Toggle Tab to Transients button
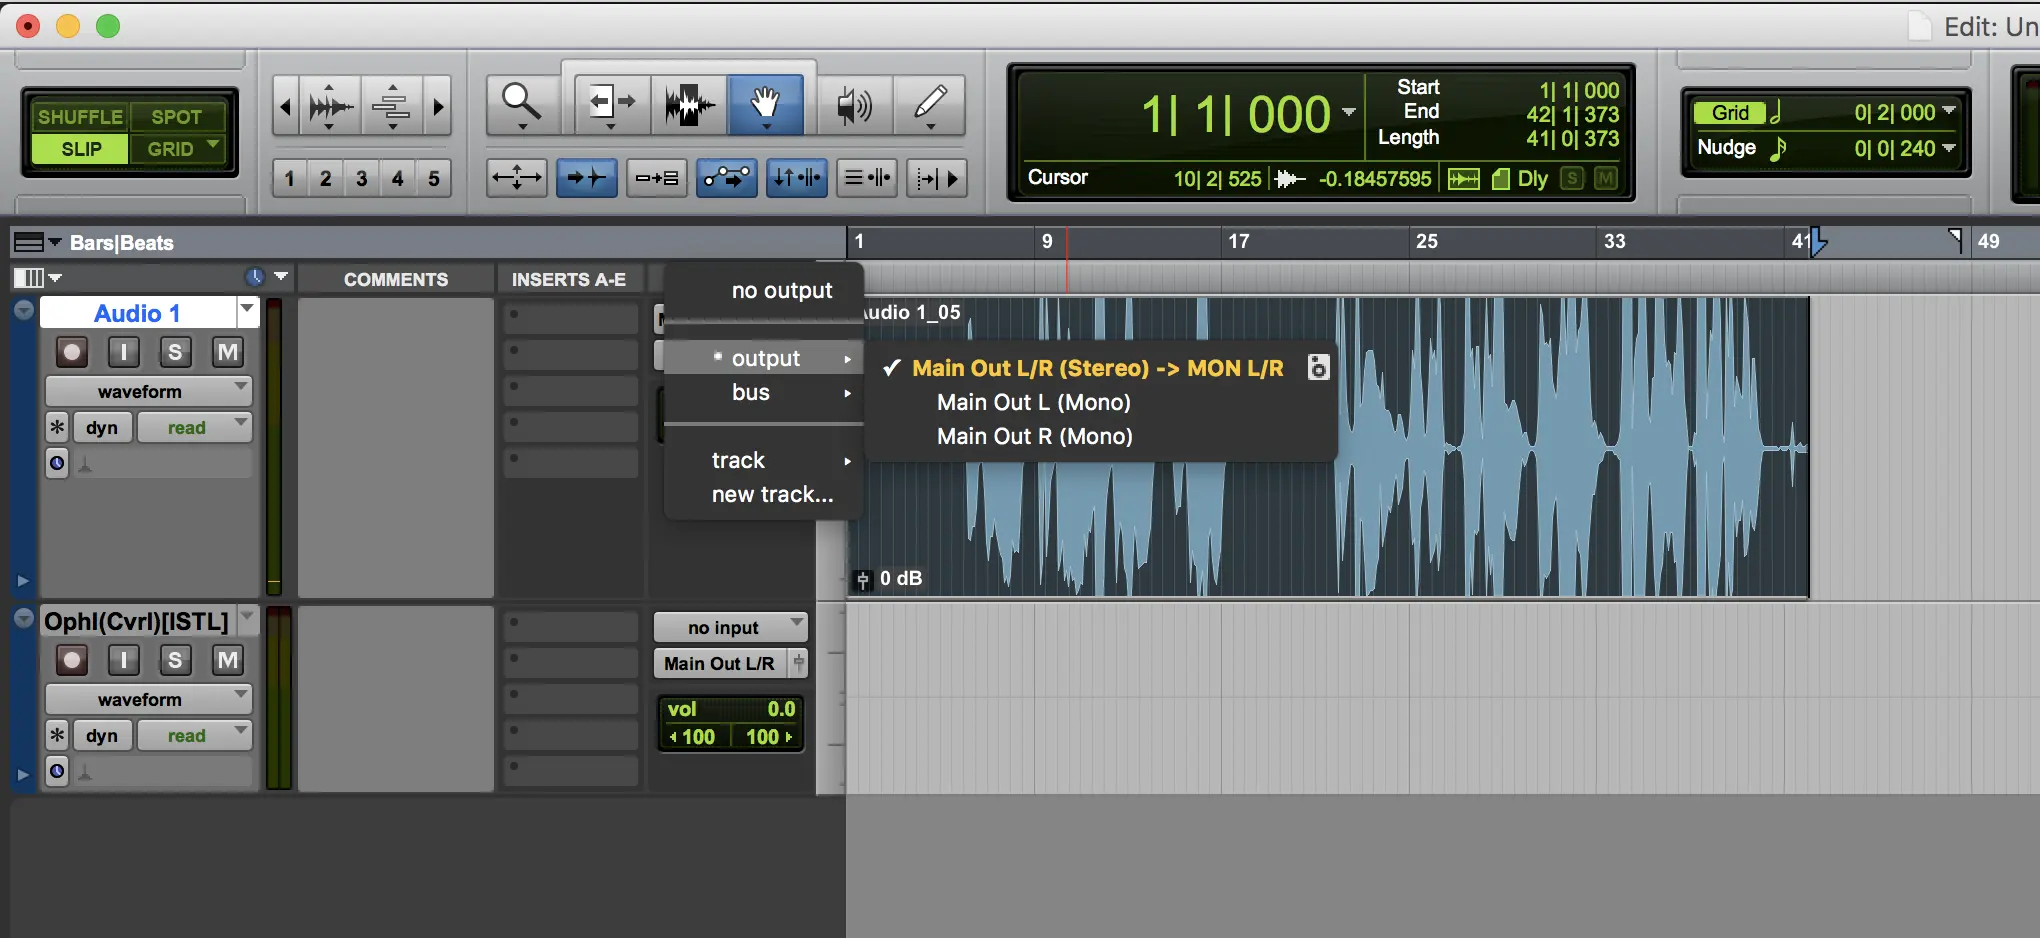 [586, 178]
